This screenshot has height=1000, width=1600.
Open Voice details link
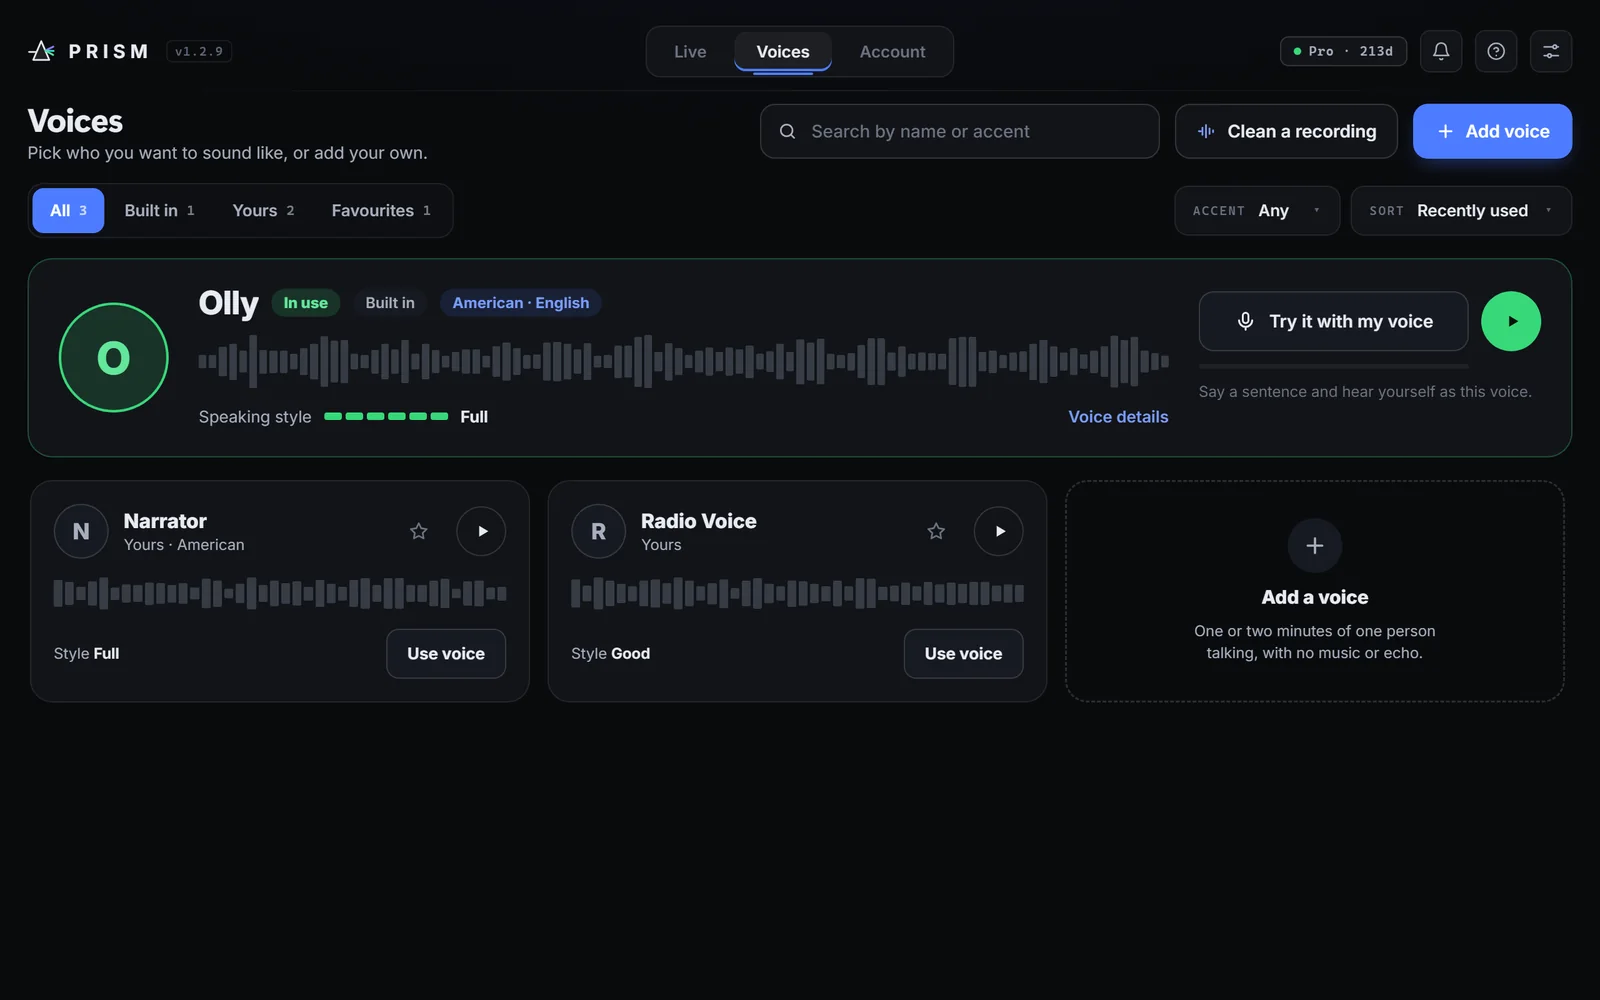1118,417
